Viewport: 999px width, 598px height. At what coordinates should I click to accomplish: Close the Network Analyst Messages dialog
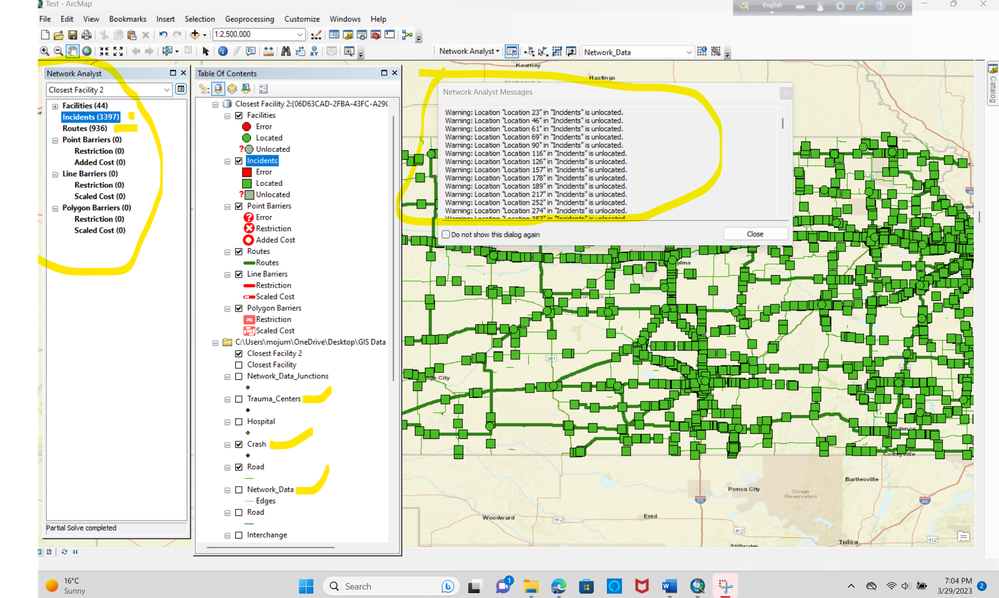pyautogui.click(x=754, y=234)
